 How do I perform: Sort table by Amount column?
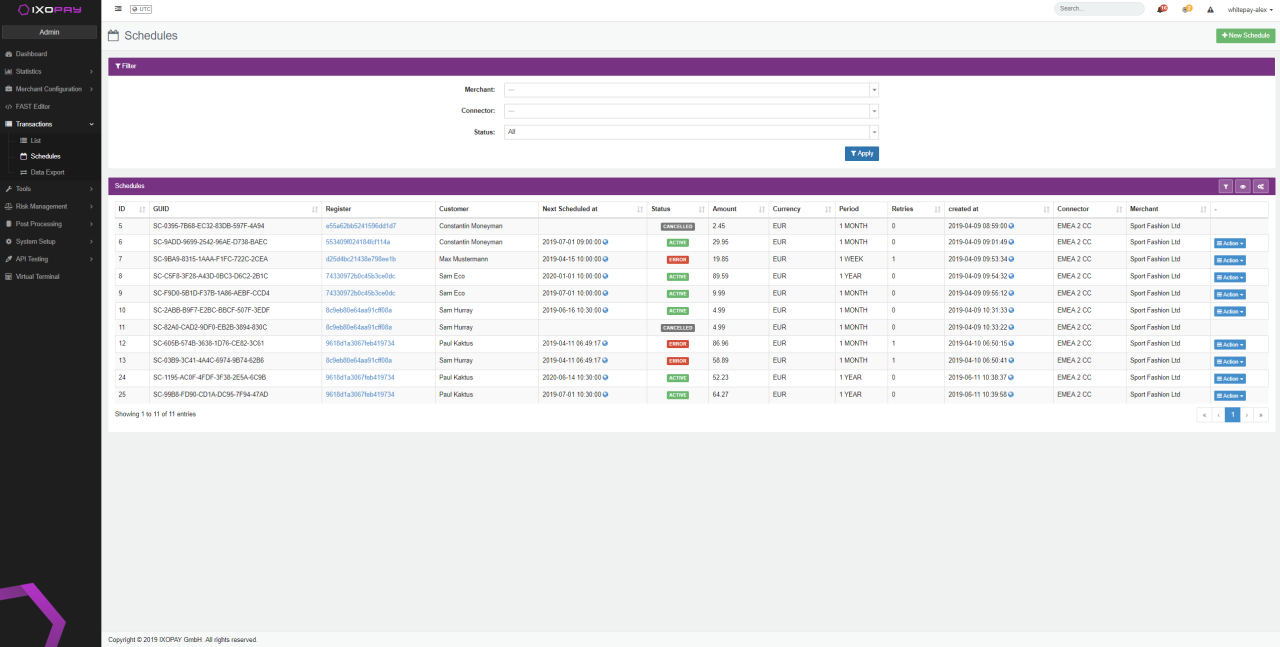click(738, 209)
